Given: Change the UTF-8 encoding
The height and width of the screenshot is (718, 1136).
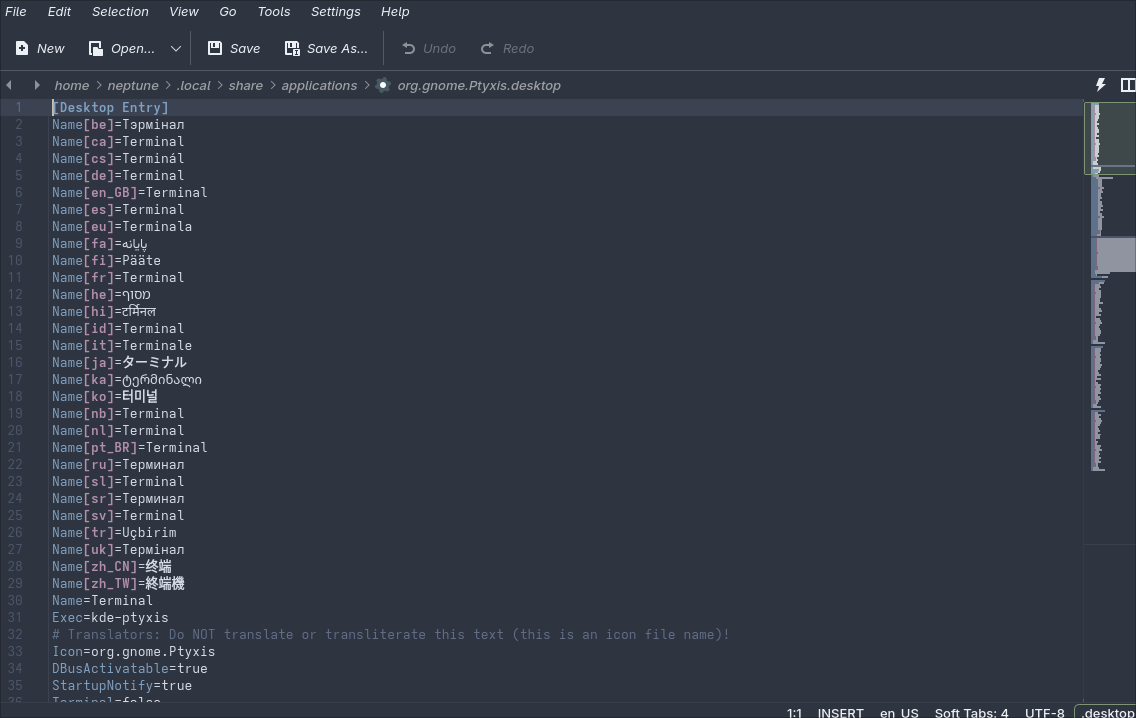Looking at the screenshot, I should point(1045,712).
